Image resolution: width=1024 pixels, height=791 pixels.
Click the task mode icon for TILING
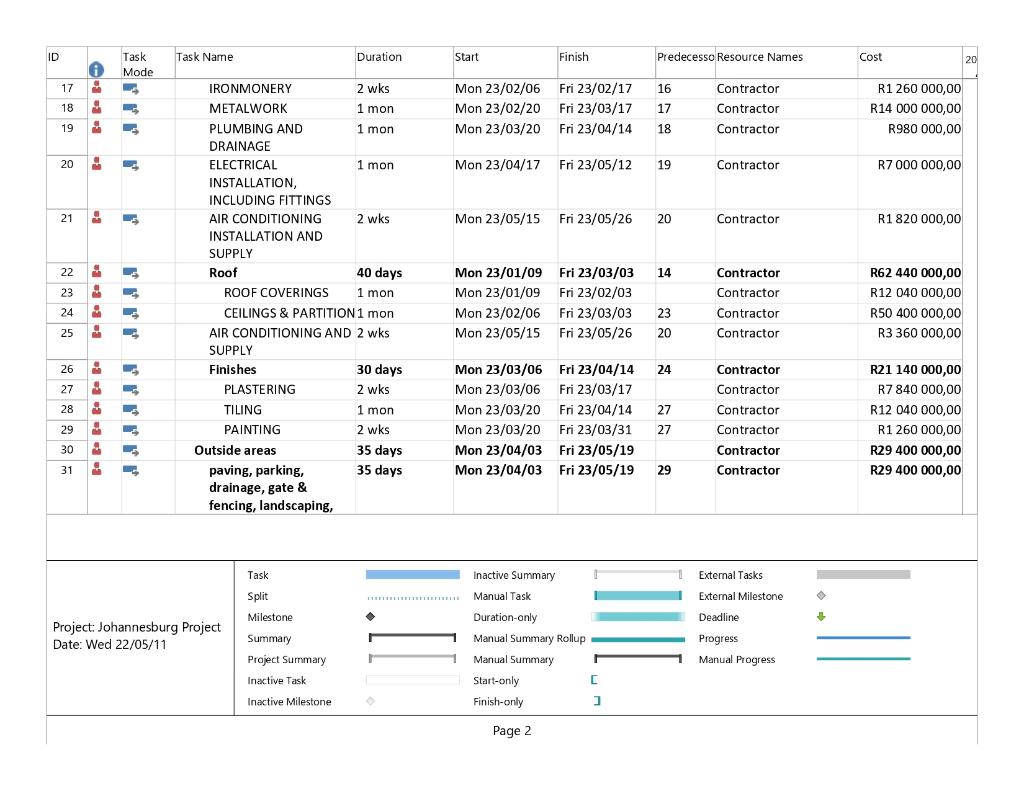pos(131,410)
